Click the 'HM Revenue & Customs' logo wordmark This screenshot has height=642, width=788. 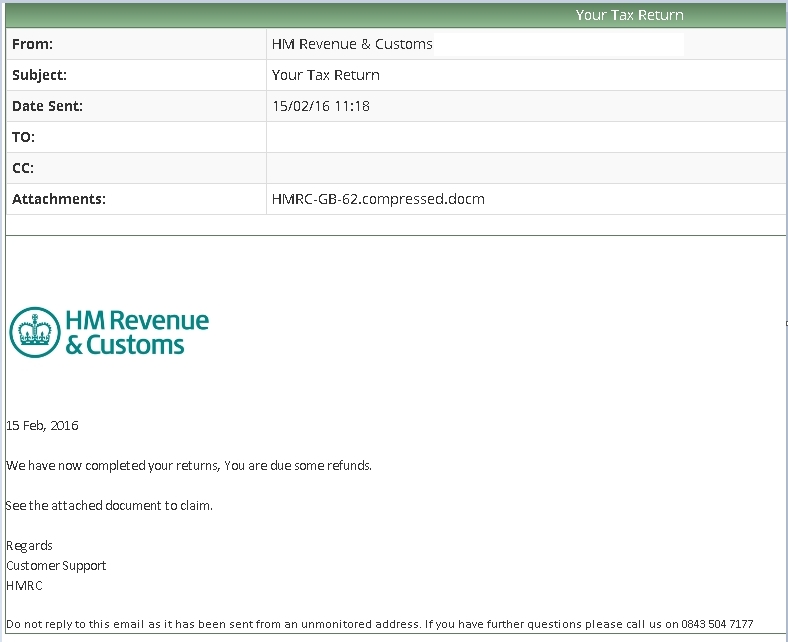click(137, 332)
